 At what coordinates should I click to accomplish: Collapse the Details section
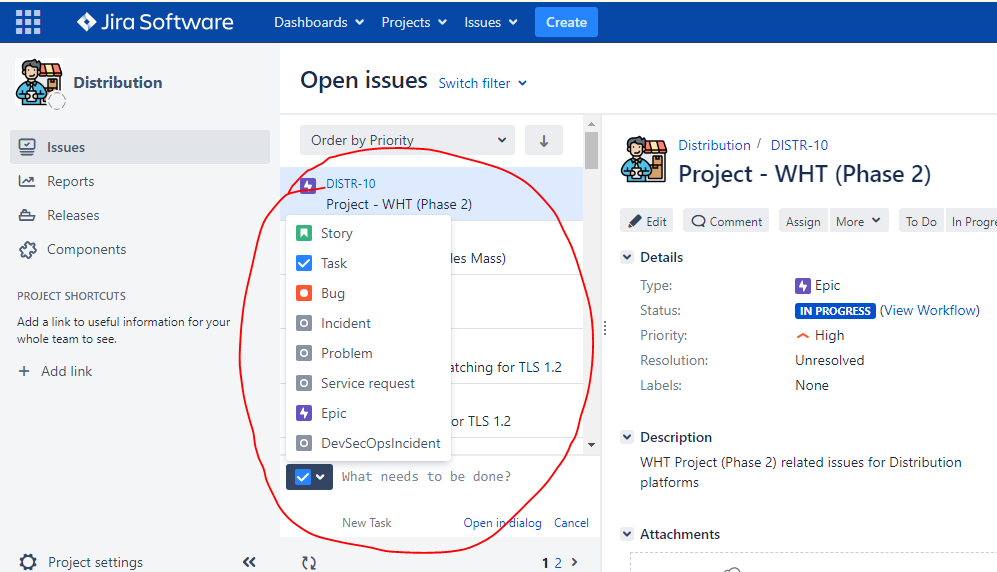[627, 257]
